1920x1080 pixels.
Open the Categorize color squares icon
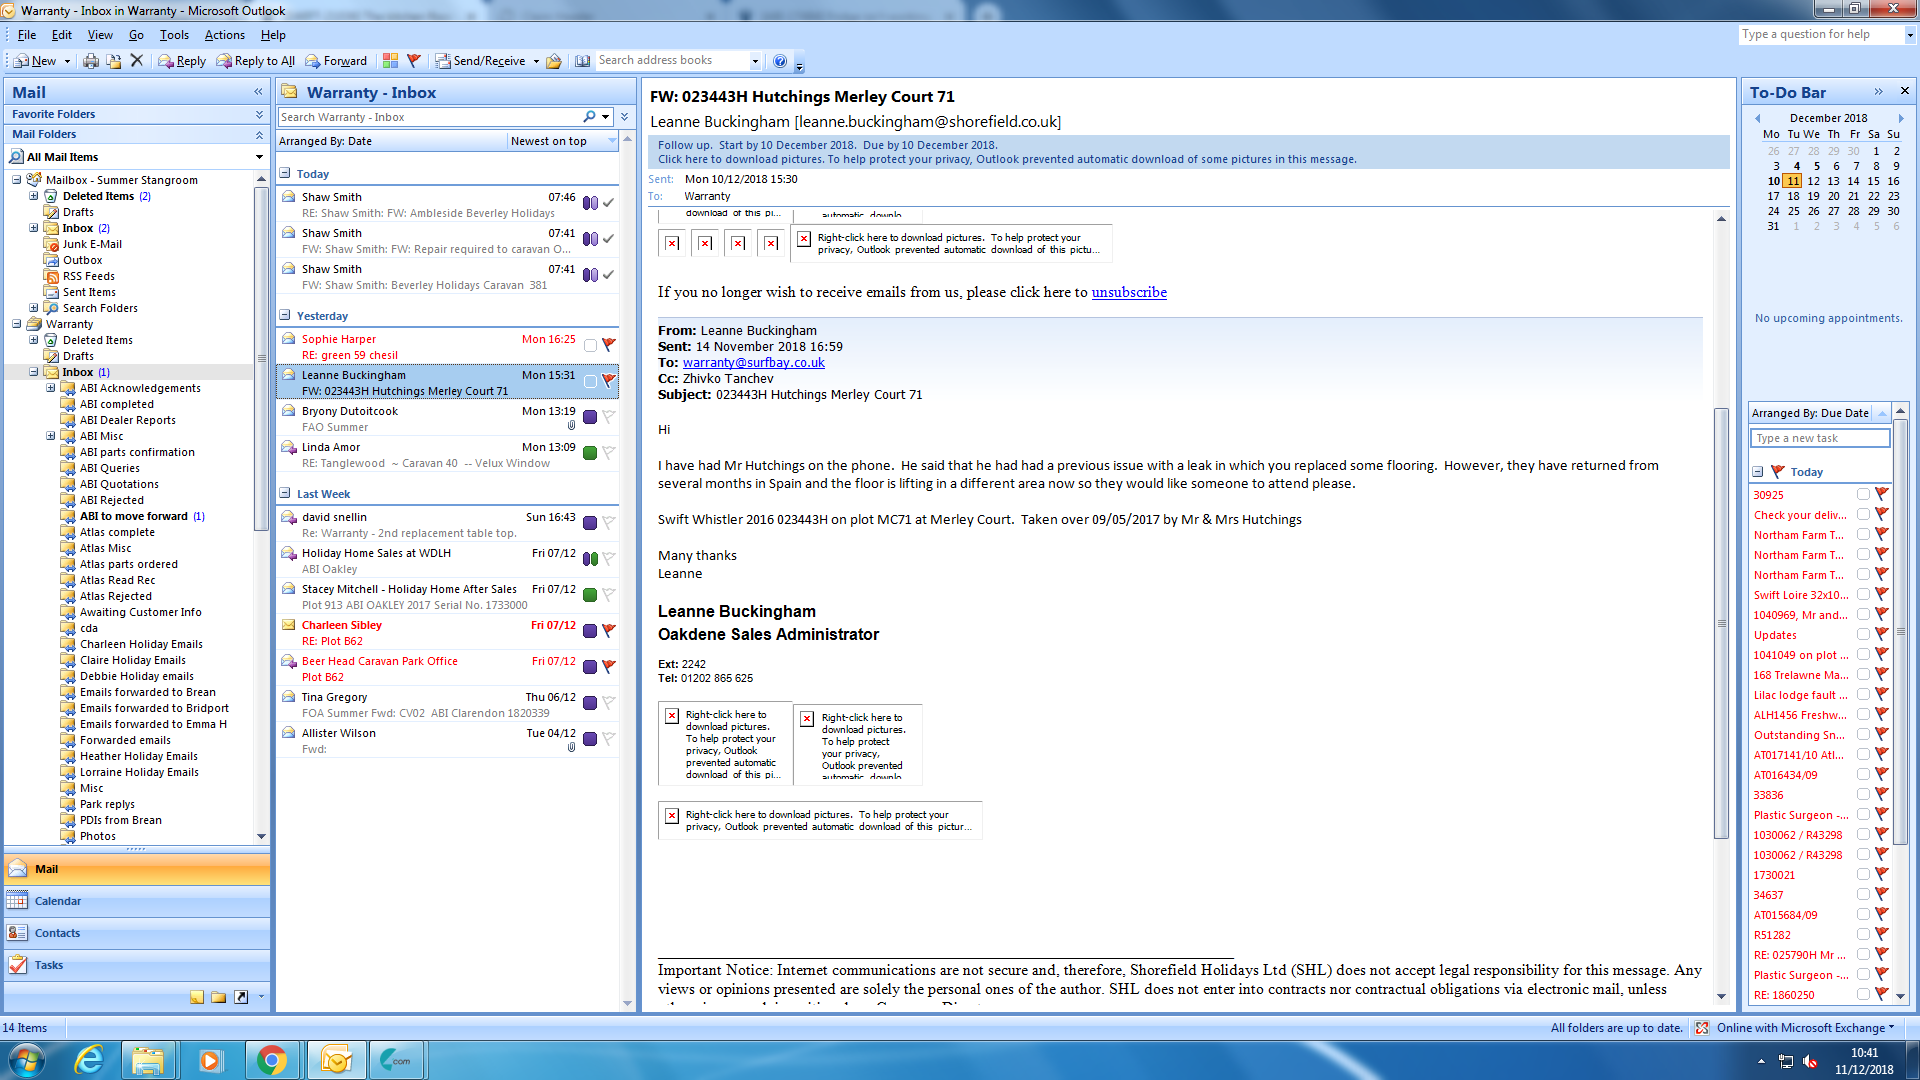pyautogui.click(x=390, y=61)
